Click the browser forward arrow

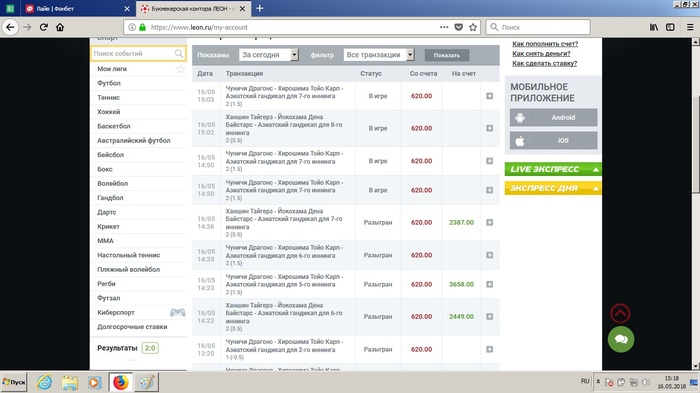27,27
